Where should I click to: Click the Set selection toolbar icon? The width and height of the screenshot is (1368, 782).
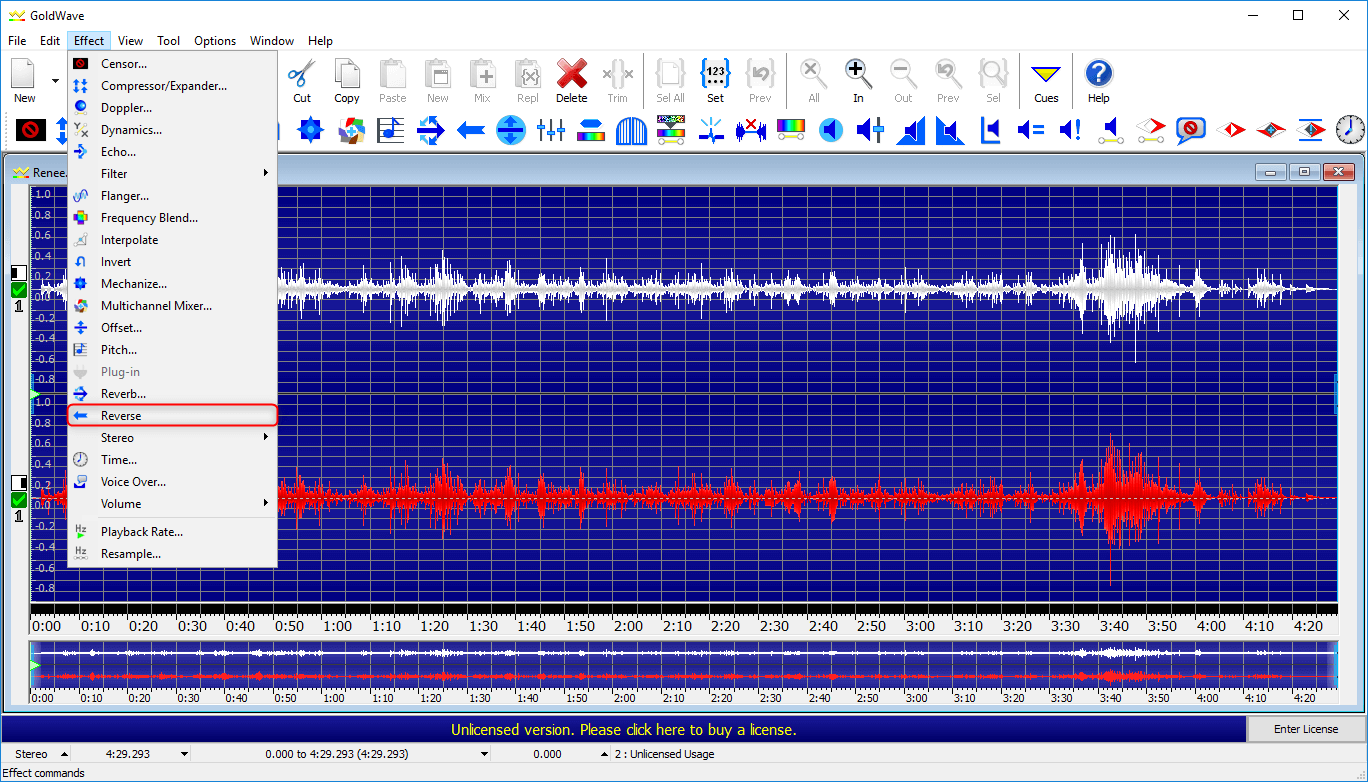[715, 74]
